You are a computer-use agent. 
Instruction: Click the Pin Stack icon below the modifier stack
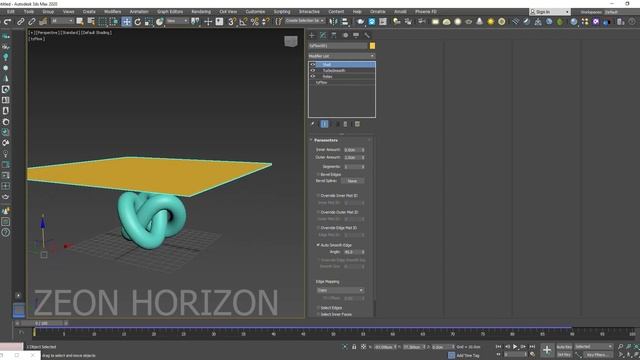tap(313, 124)
